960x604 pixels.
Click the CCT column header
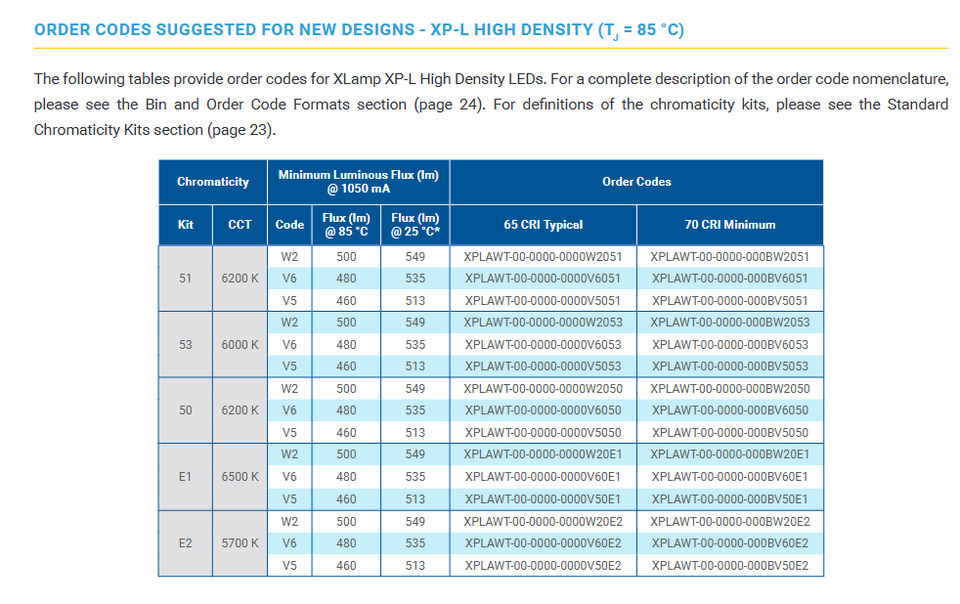240,225
